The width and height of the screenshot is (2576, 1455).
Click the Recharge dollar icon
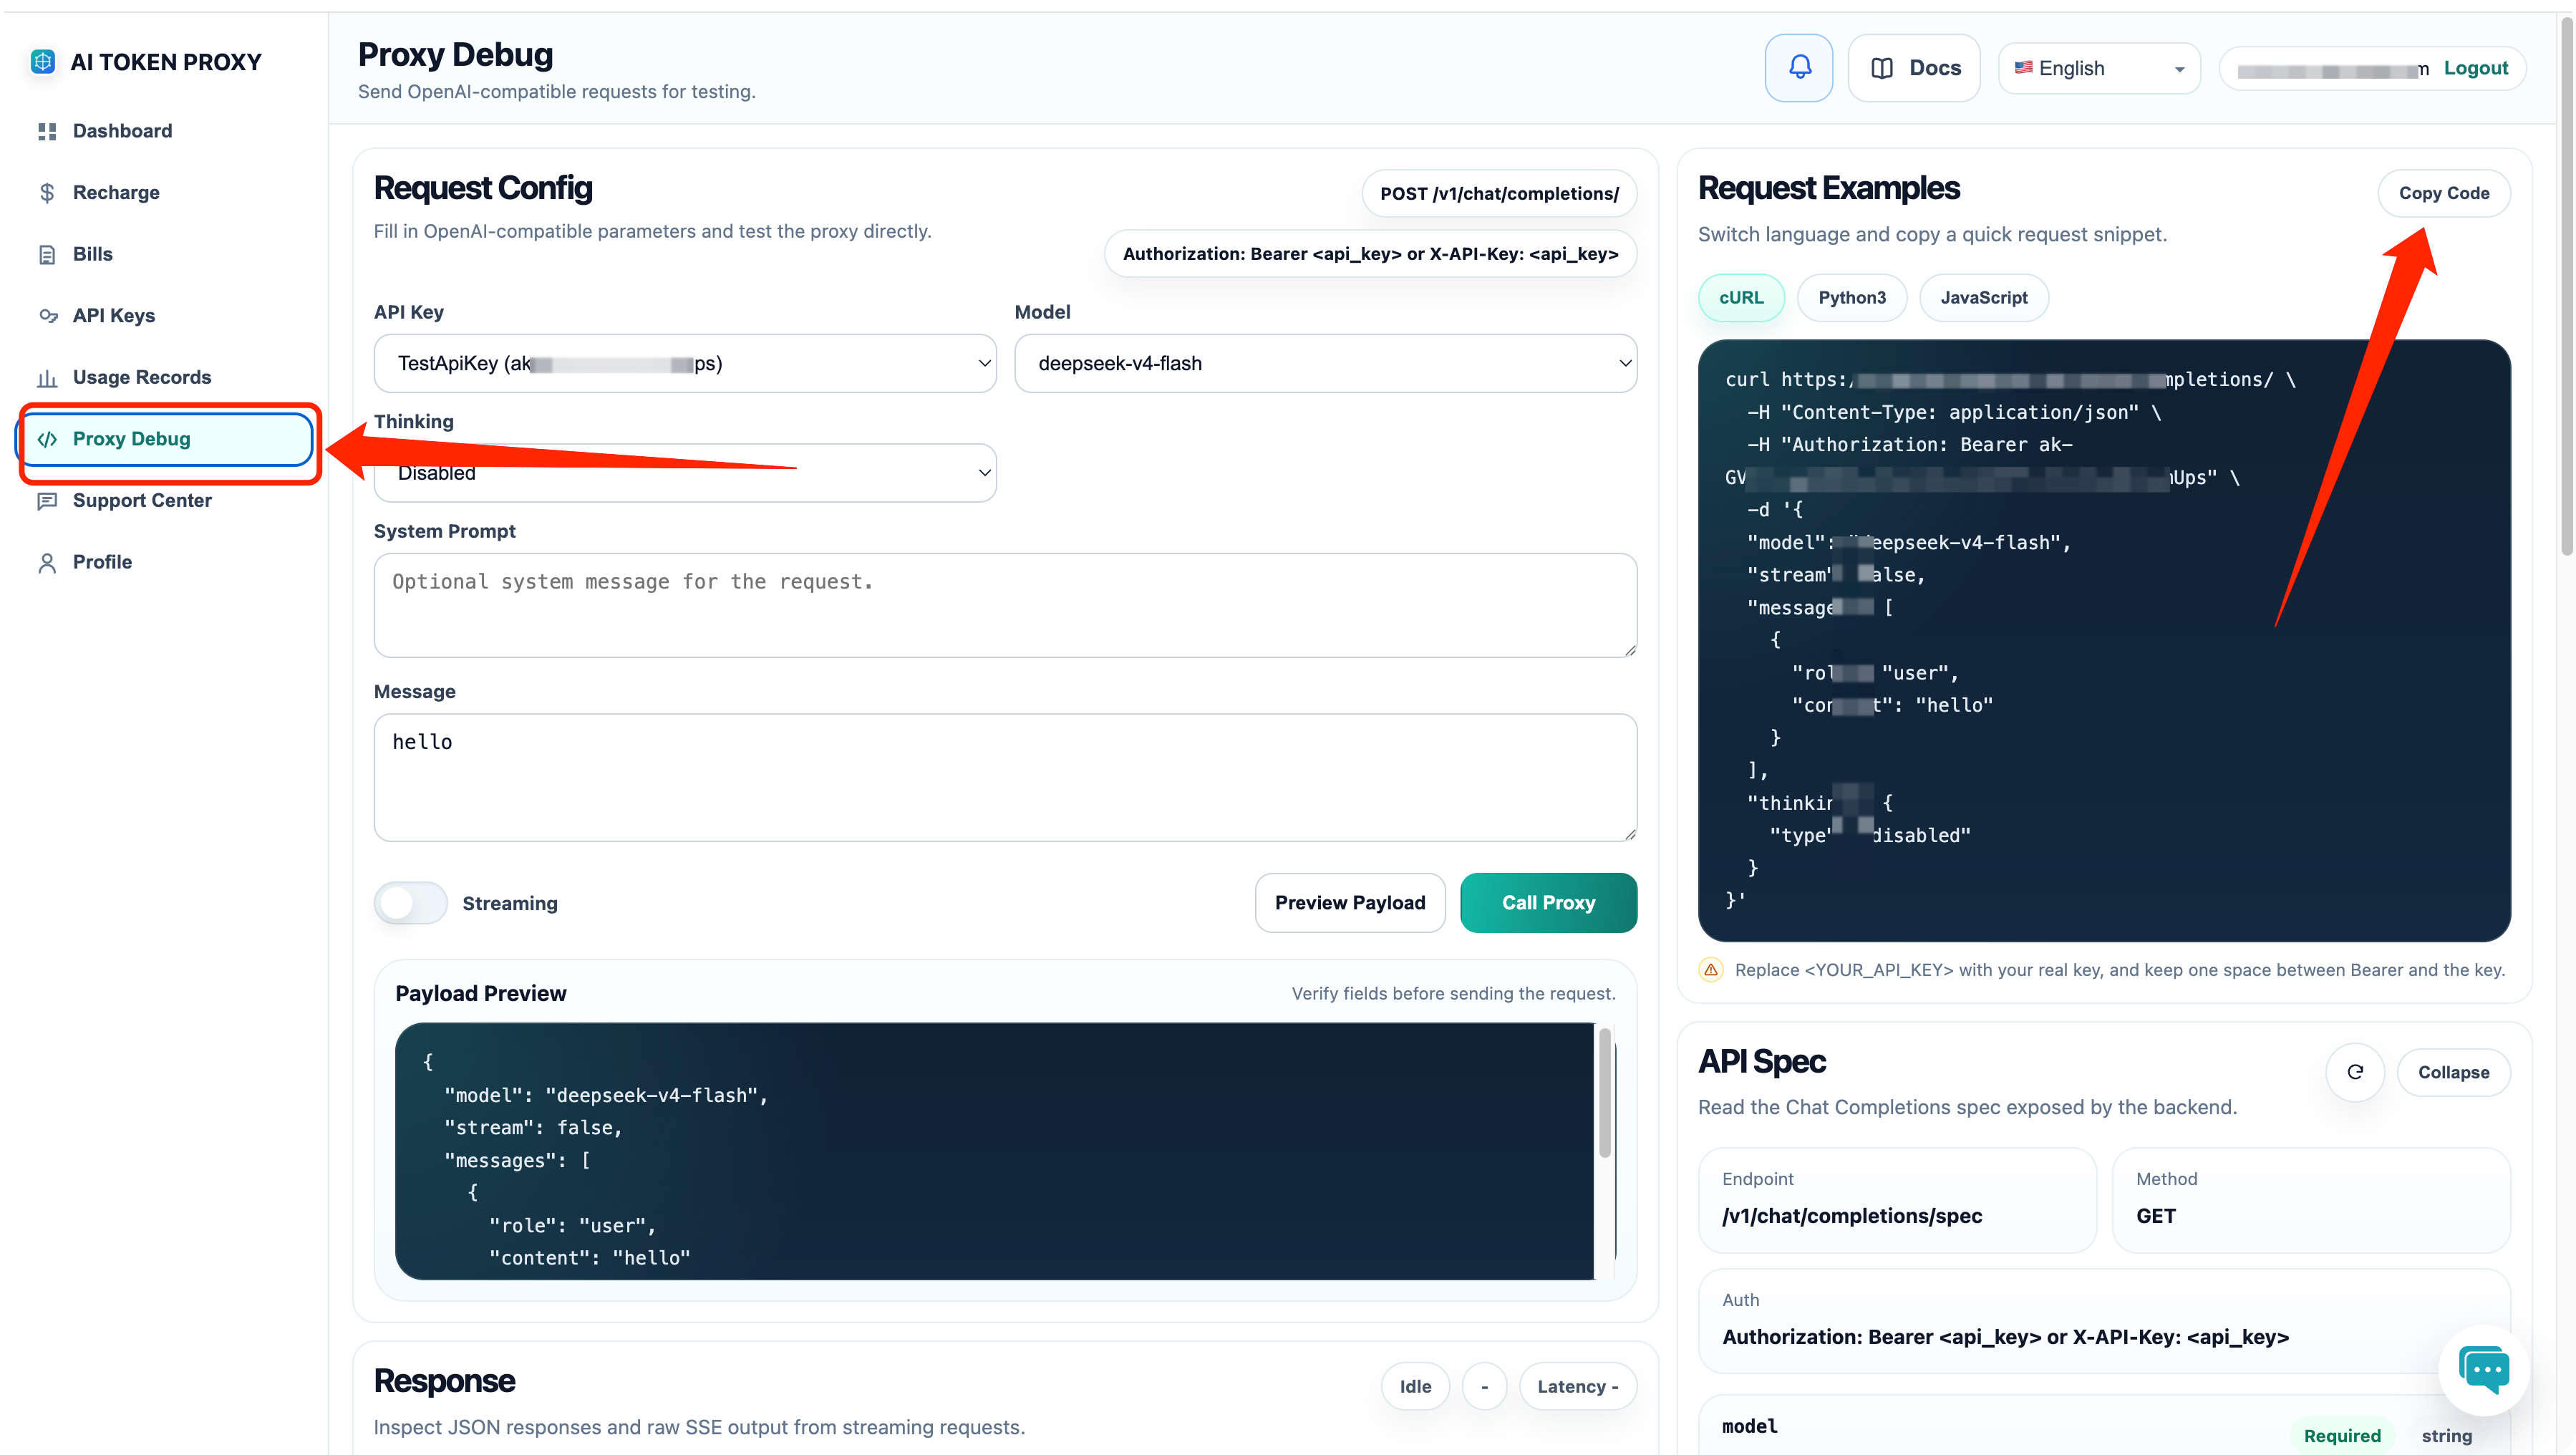click(x=47, y=192)
